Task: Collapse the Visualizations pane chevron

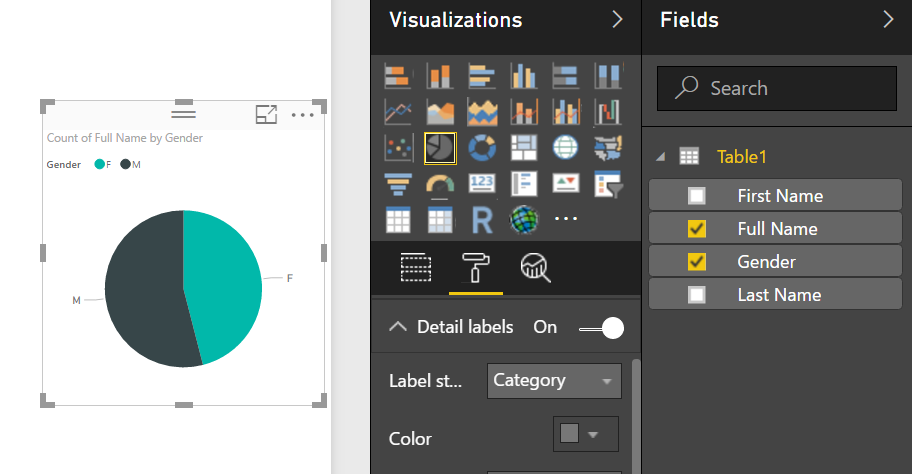Action: (x=617, y=20)
